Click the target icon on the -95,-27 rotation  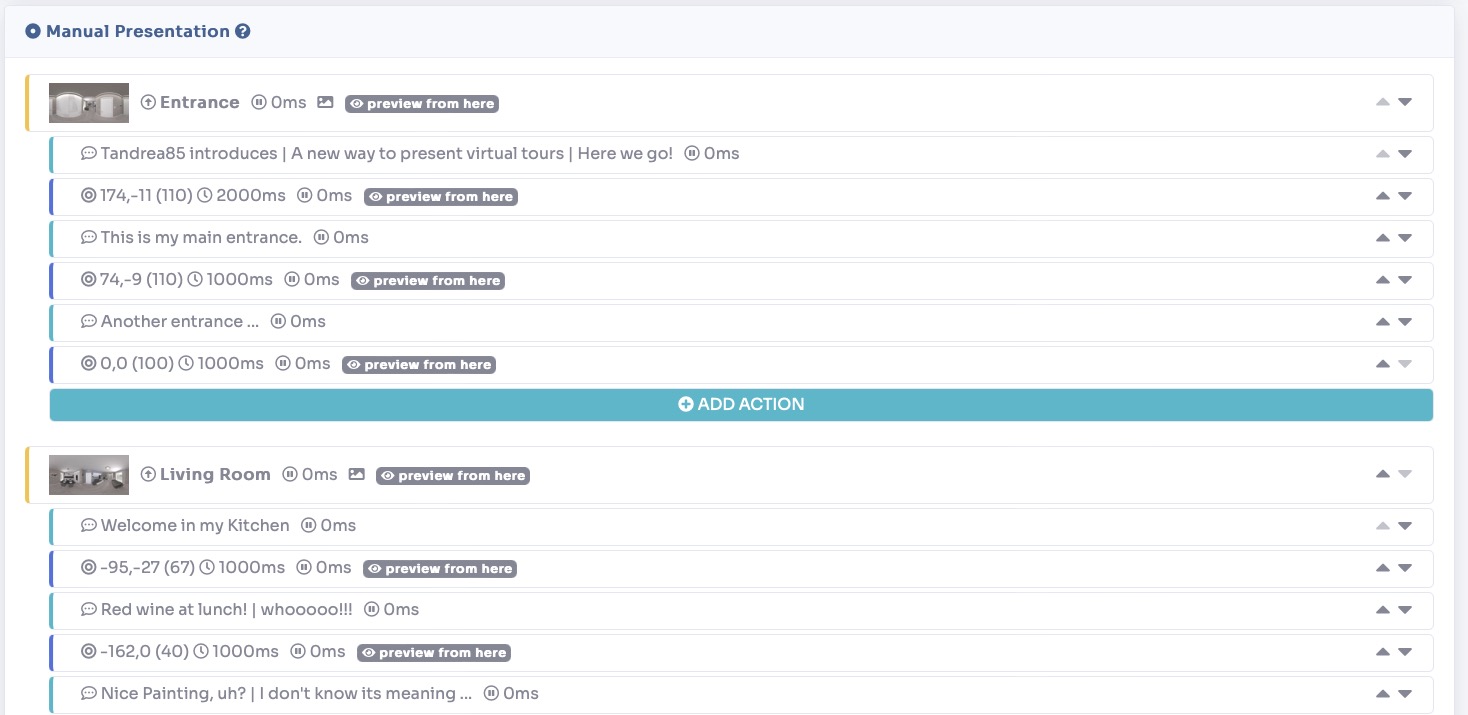click(88, 567)
